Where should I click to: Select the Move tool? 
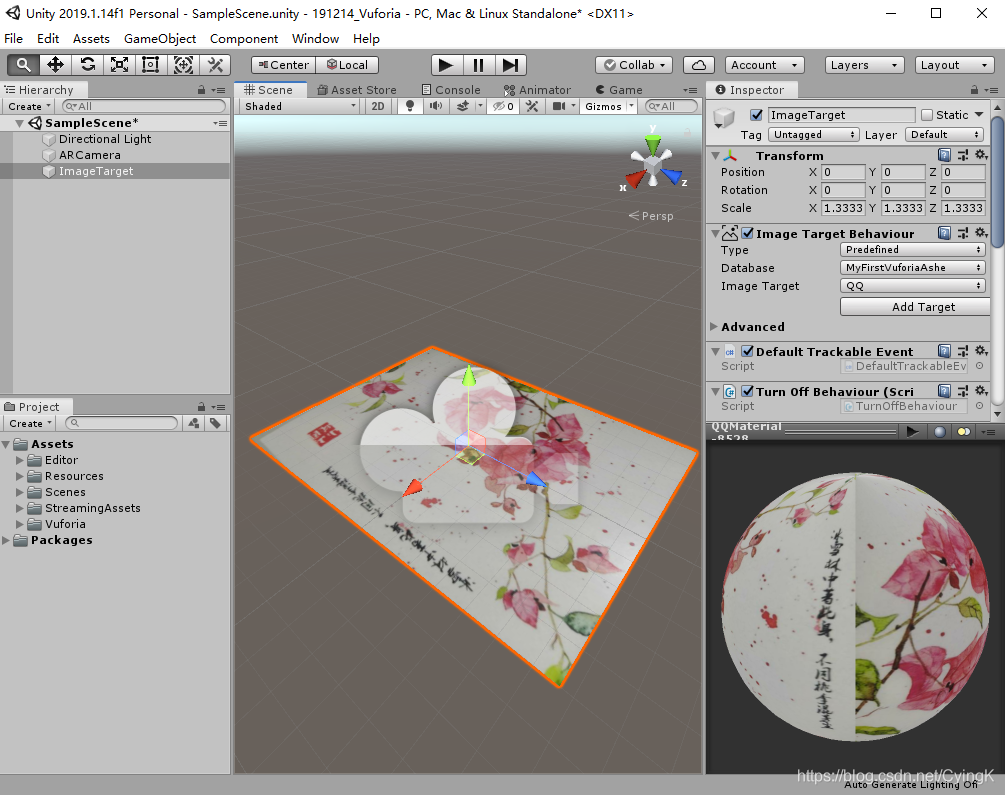[x=55, y=65]
